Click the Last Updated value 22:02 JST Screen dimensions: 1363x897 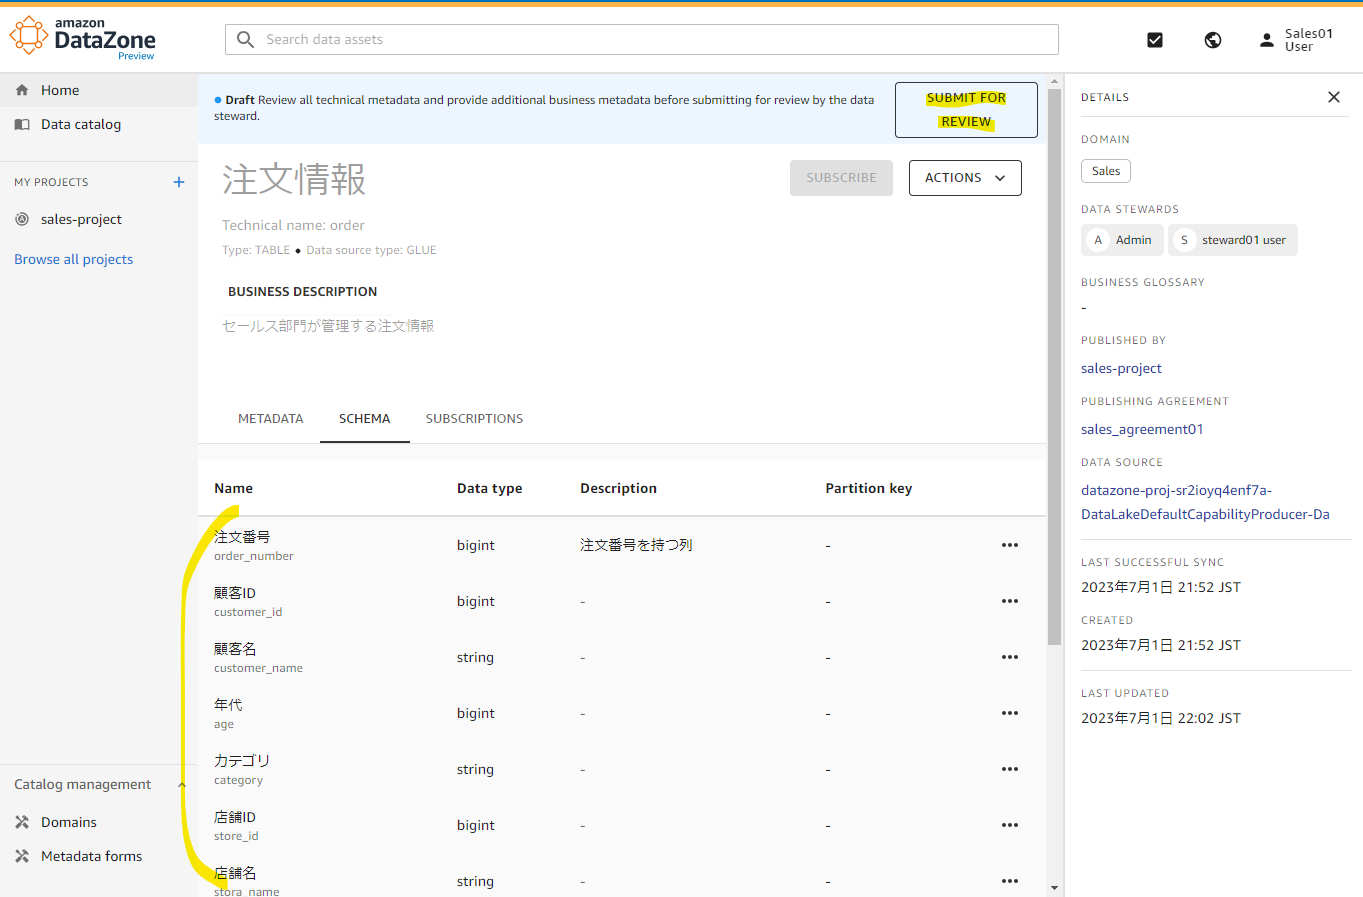point(1161,718)
